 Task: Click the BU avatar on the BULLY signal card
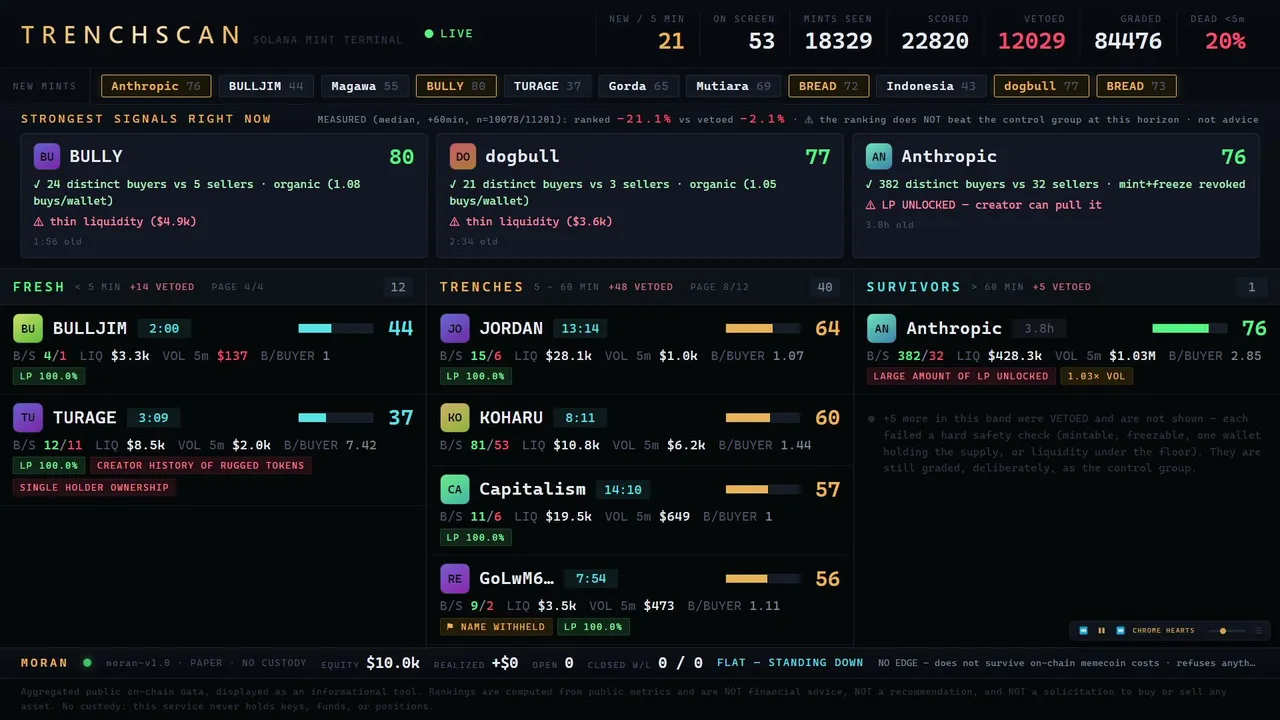pyautogui.click(x=47, y=156)
